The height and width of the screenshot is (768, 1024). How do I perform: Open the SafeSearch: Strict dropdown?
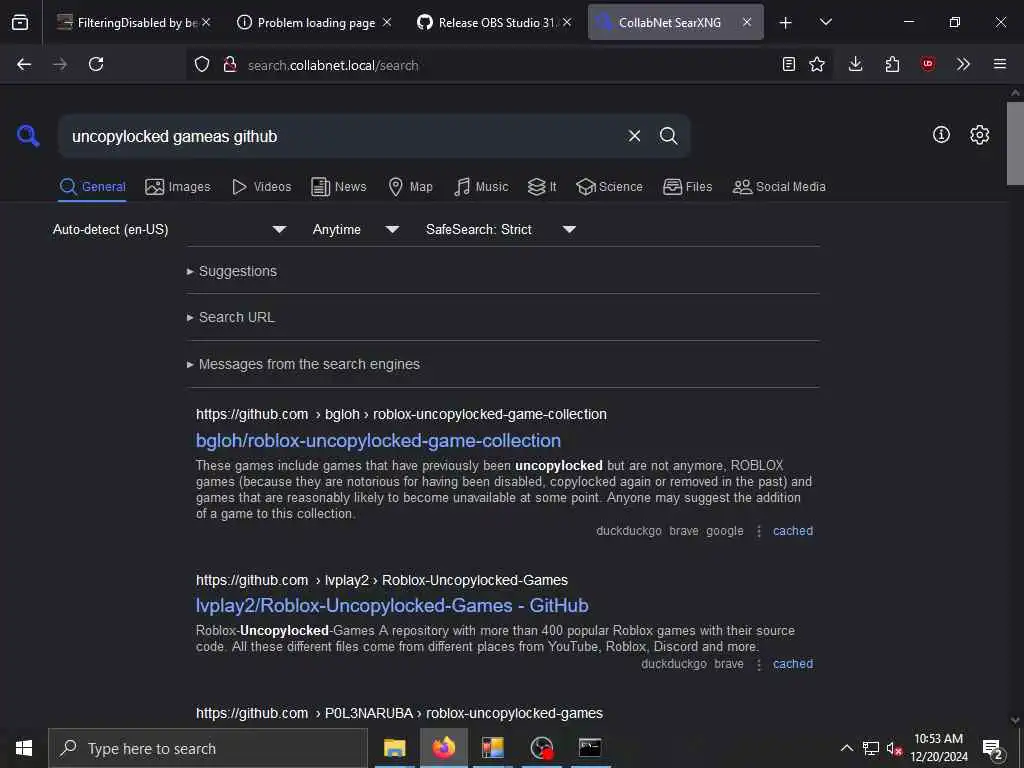(x=501, y=229)
